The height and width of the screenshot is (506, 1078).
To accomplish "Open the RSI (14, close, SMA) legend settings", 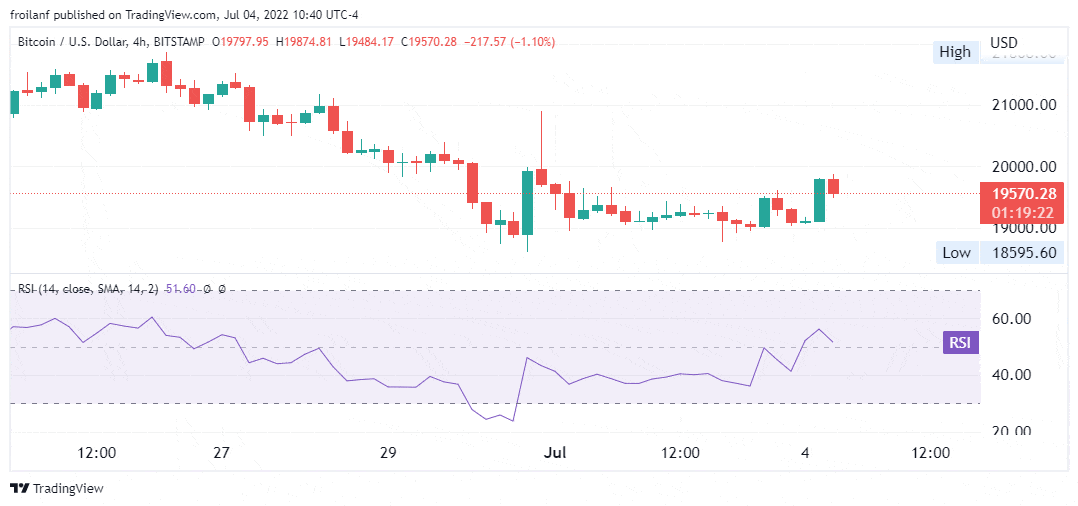I will click(x=88, y=289).
